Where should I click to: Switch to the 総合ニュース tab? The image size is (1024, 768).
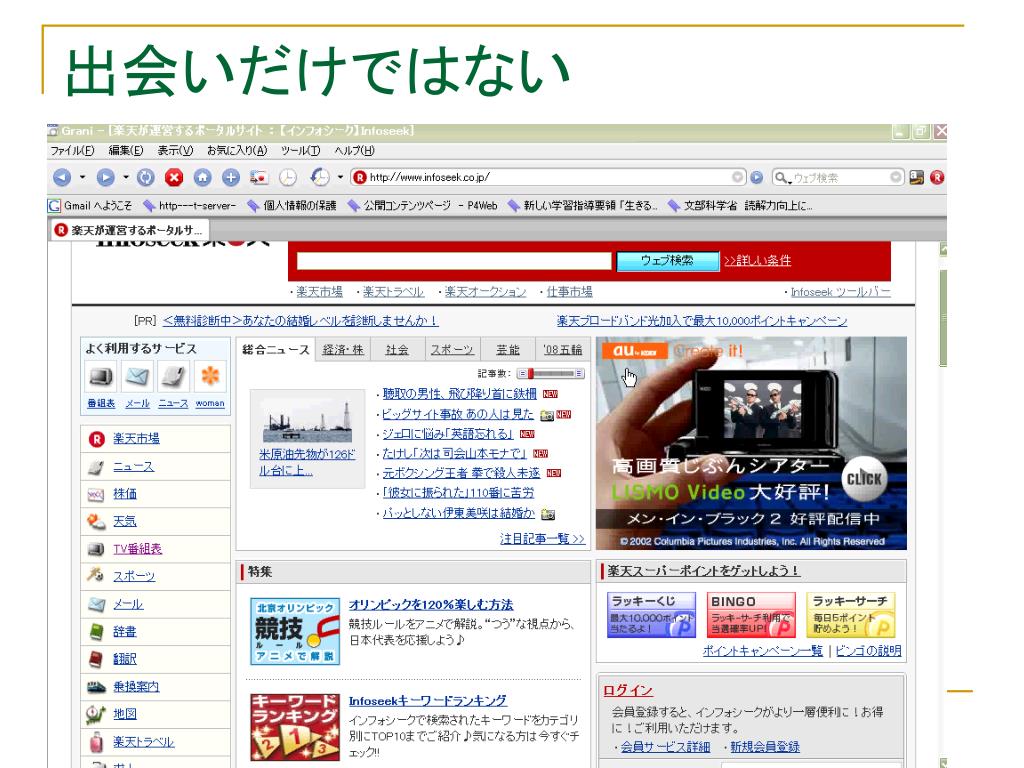(x=275, y=349)
